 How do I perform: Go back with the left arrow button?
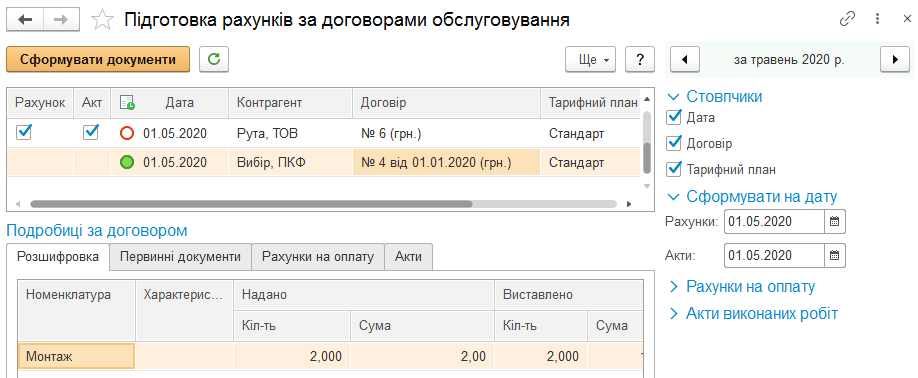[x=25, y=20]
